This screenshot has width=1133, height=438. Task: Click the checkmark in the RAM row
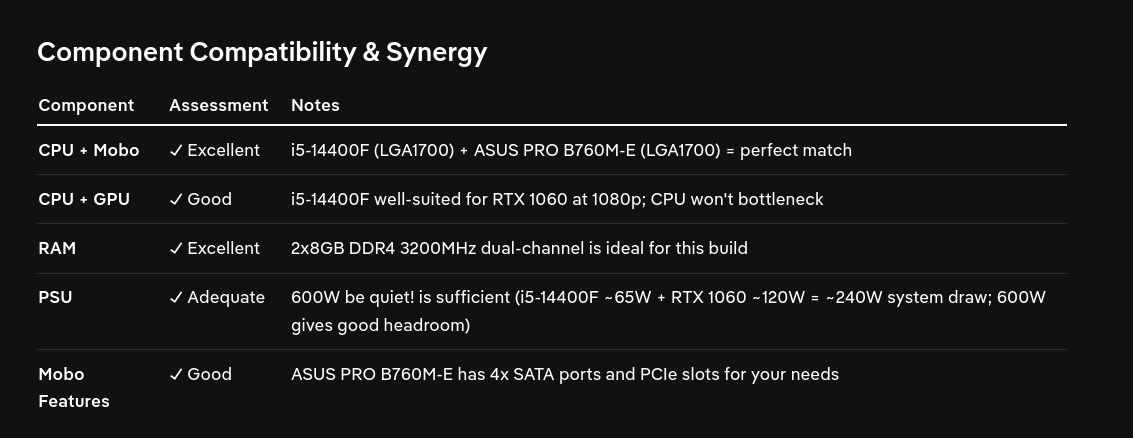(176, 249)
